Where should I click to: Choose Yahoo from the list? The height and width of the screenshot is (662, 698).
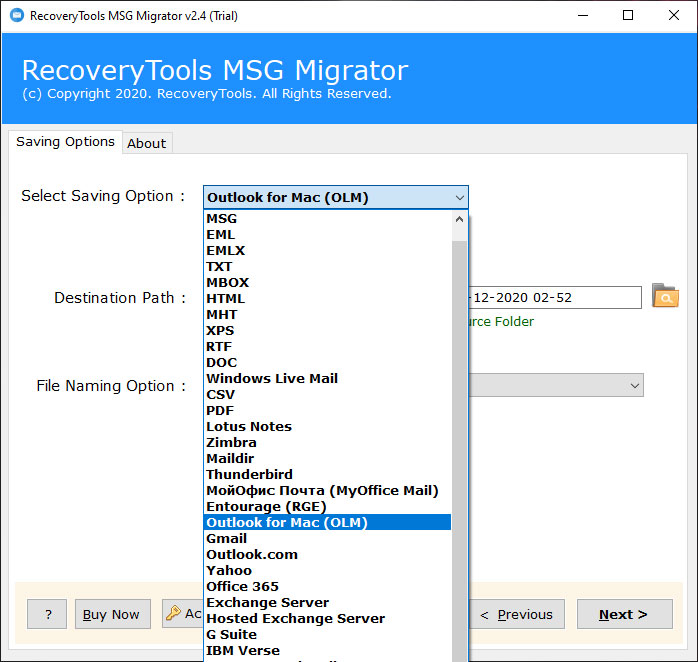[x=327, y=571]
